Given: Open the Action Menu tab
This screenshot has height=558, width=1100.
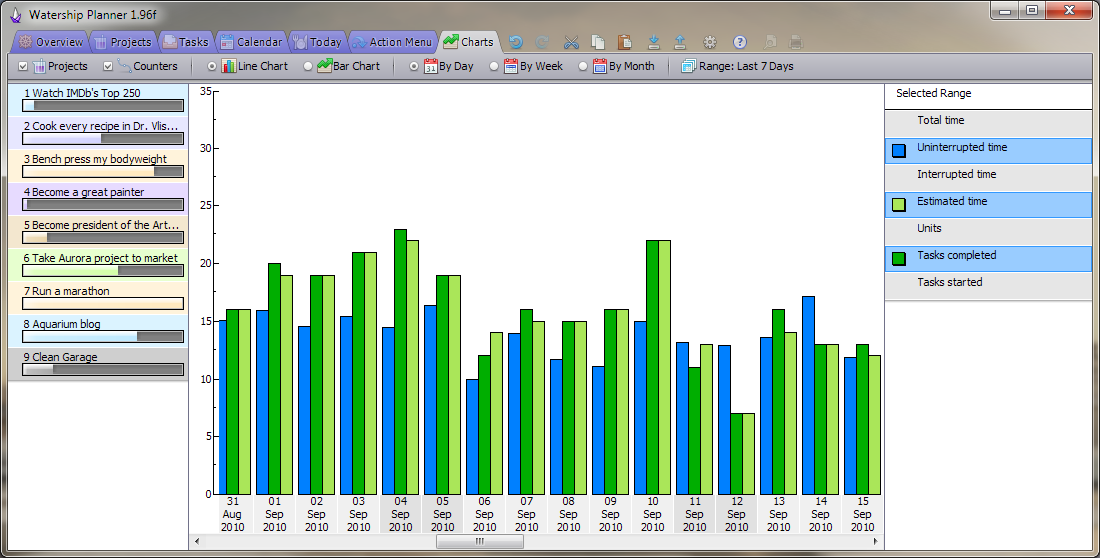Looking at the screenshot, I should click(391, 42).
